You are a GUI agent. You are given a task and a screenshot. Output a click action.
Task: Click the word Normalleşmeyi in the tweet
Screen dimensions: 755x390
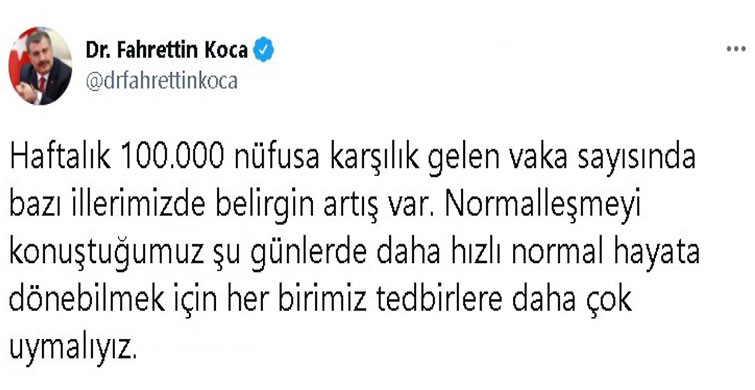pos(544,208)
